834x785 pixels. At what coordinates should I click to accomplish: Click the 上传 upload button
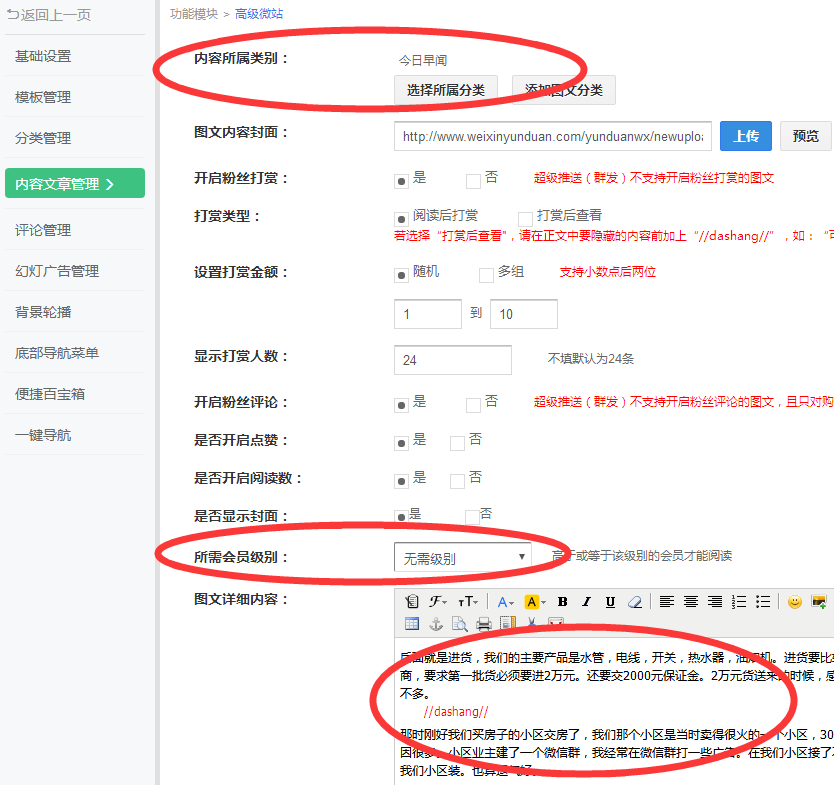click(746, 136)
